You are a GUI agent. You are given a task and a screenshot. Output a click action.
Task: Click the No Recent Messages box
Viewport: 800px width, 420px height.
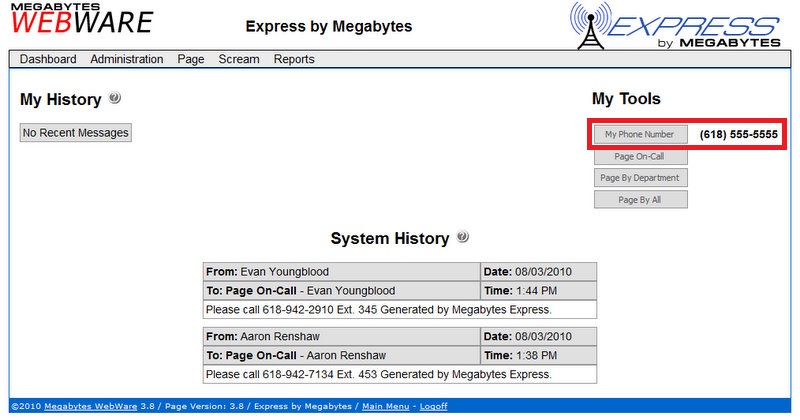point(76,132)
